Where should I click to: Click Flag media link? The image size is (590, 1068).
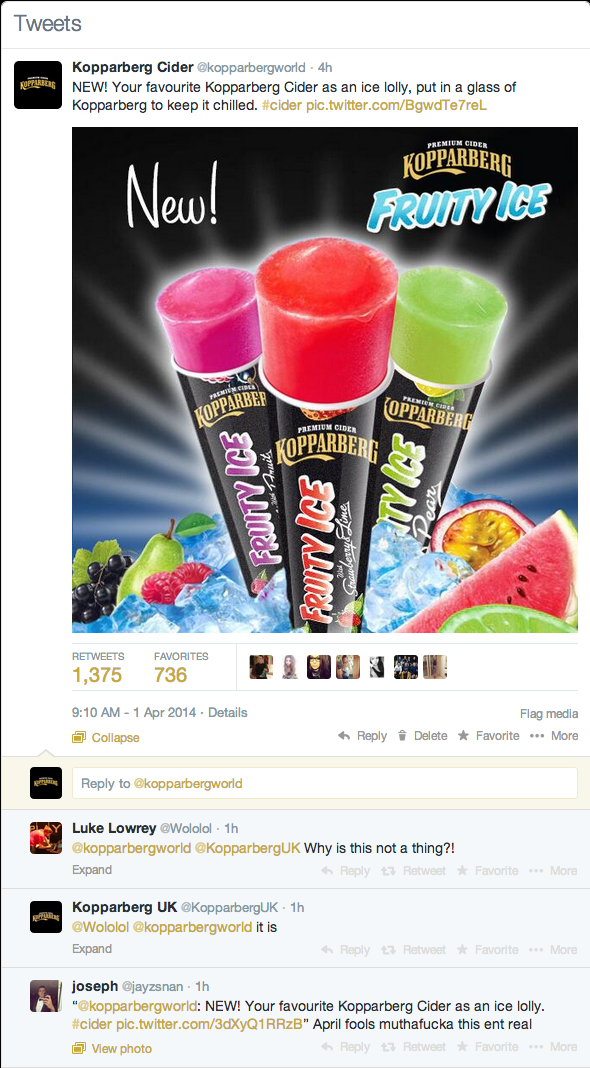(x=549, y=714)
